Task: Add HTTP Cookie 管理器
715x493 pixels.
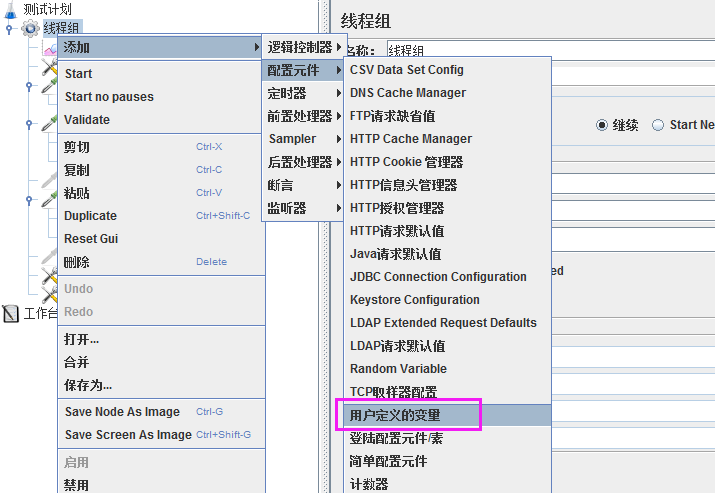Action: pos(447,162)
